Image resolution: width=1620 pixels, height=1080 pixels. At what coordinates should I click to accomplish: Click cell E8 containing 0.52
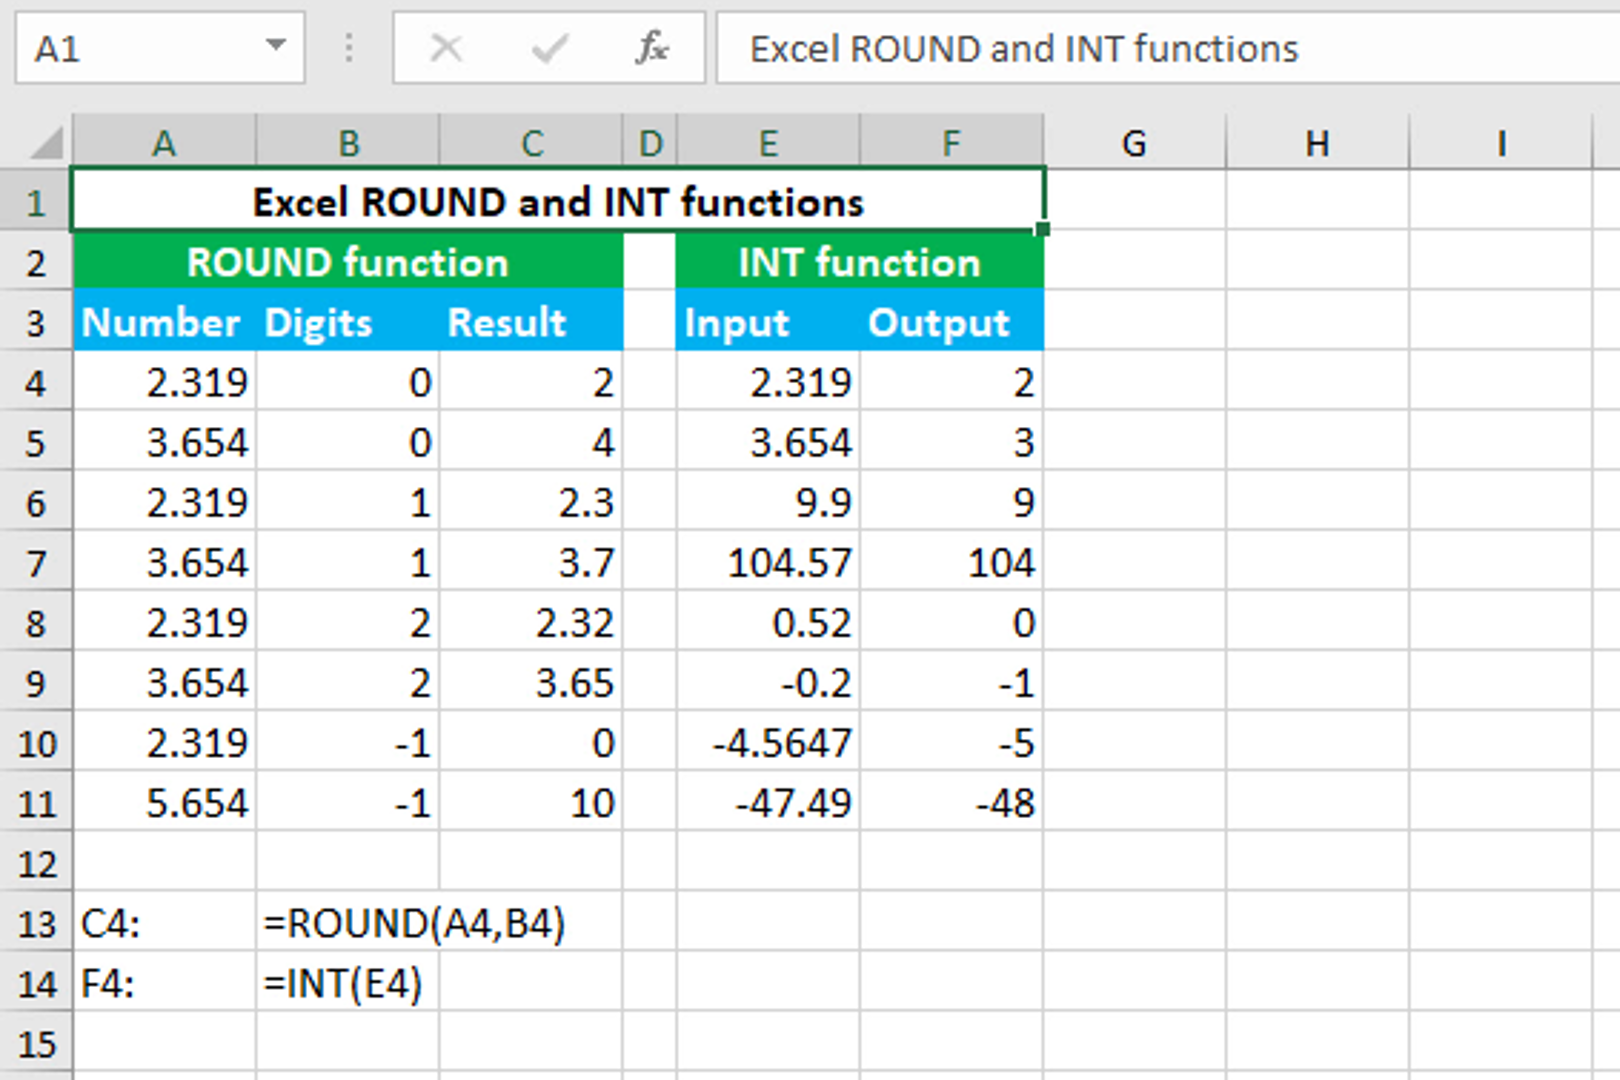coord(768,622)
